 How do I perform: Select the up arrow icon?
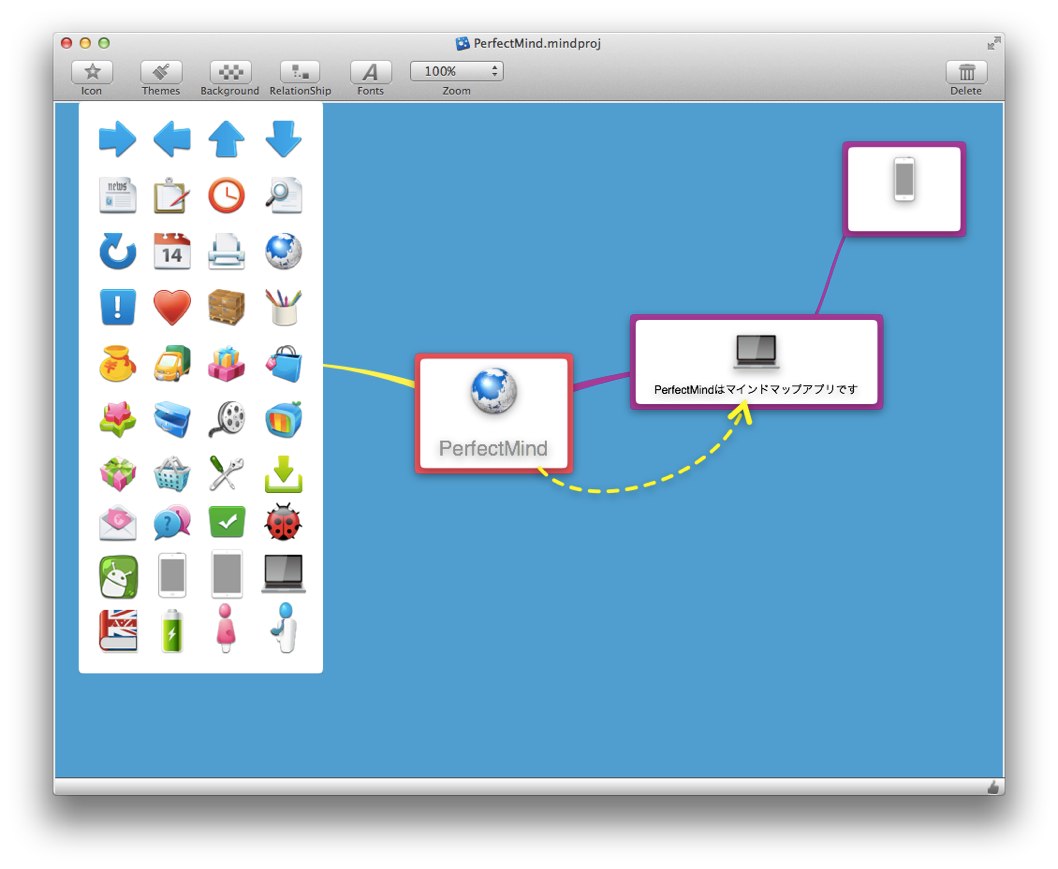227,140
